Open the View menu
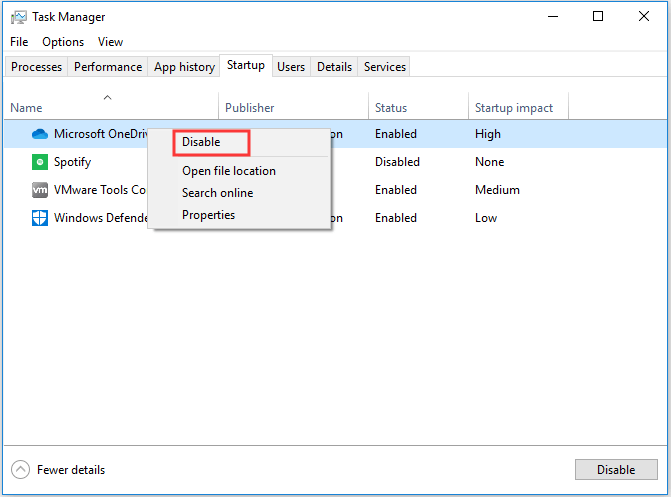Viewport: 671px width, 497px height. tap(110, 42)
